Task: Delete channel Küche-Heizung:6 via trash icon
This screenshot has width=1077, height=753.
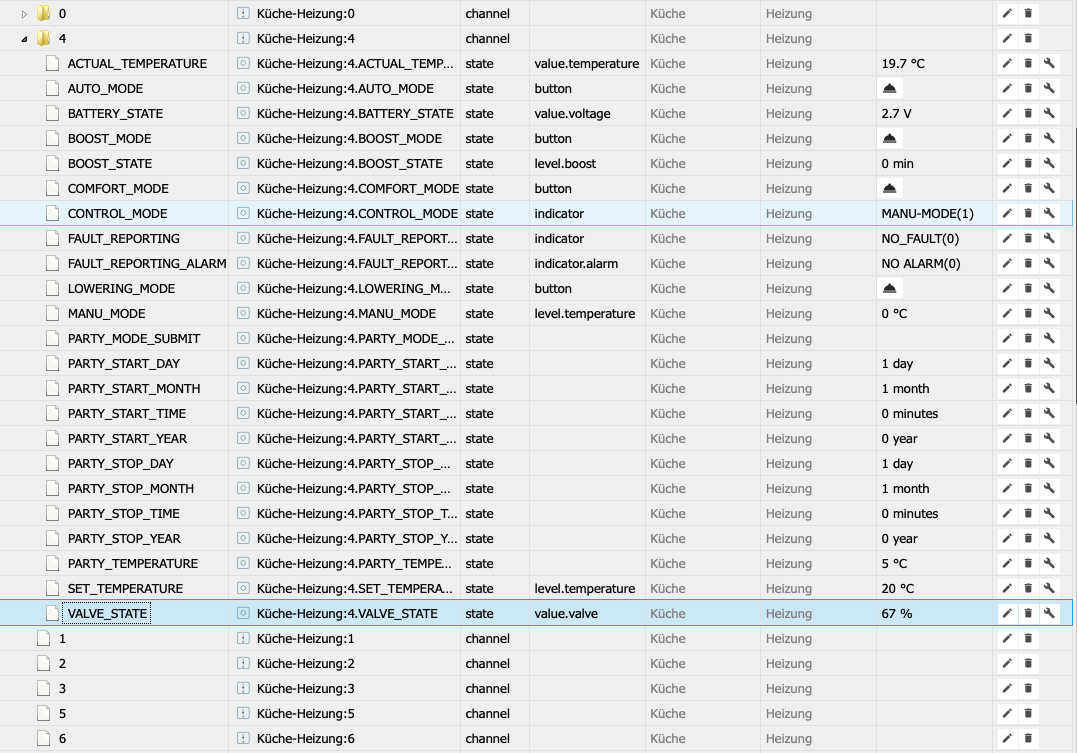Action: [x=1028, y=739]
